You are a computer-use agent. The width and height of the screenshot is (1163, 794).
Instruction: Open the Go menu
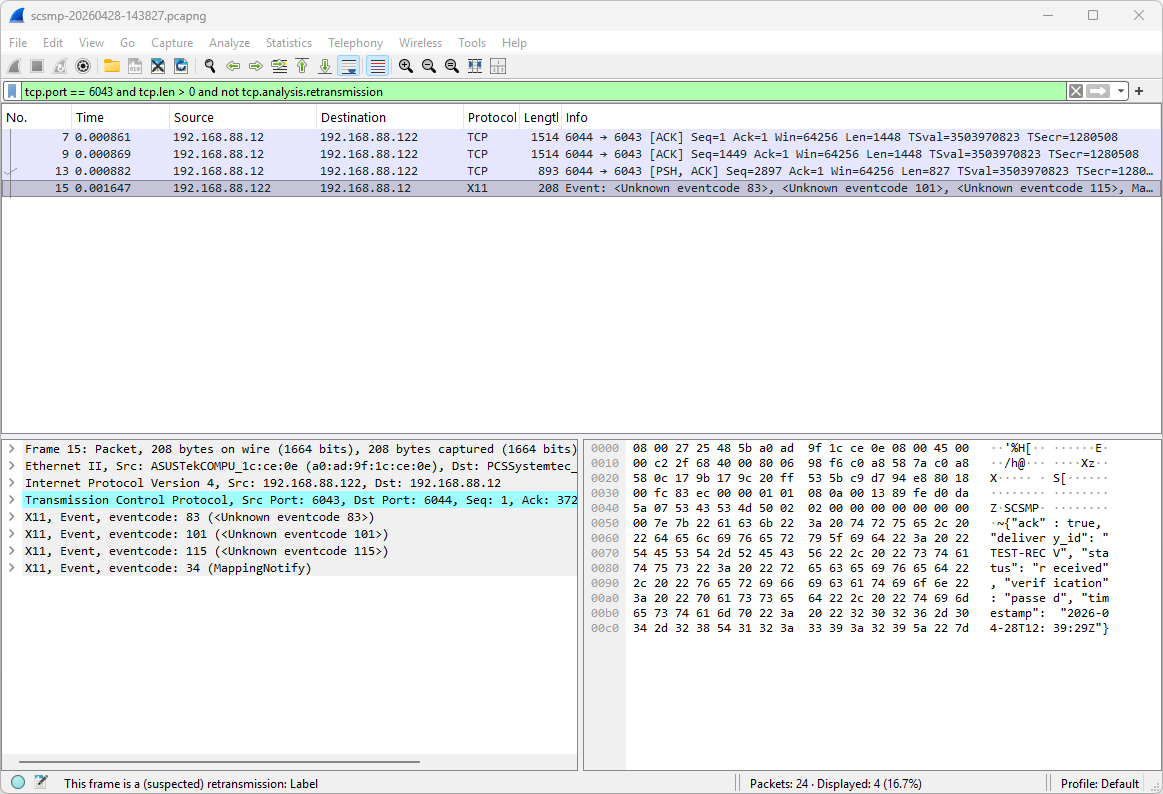[x=128, y=43]
